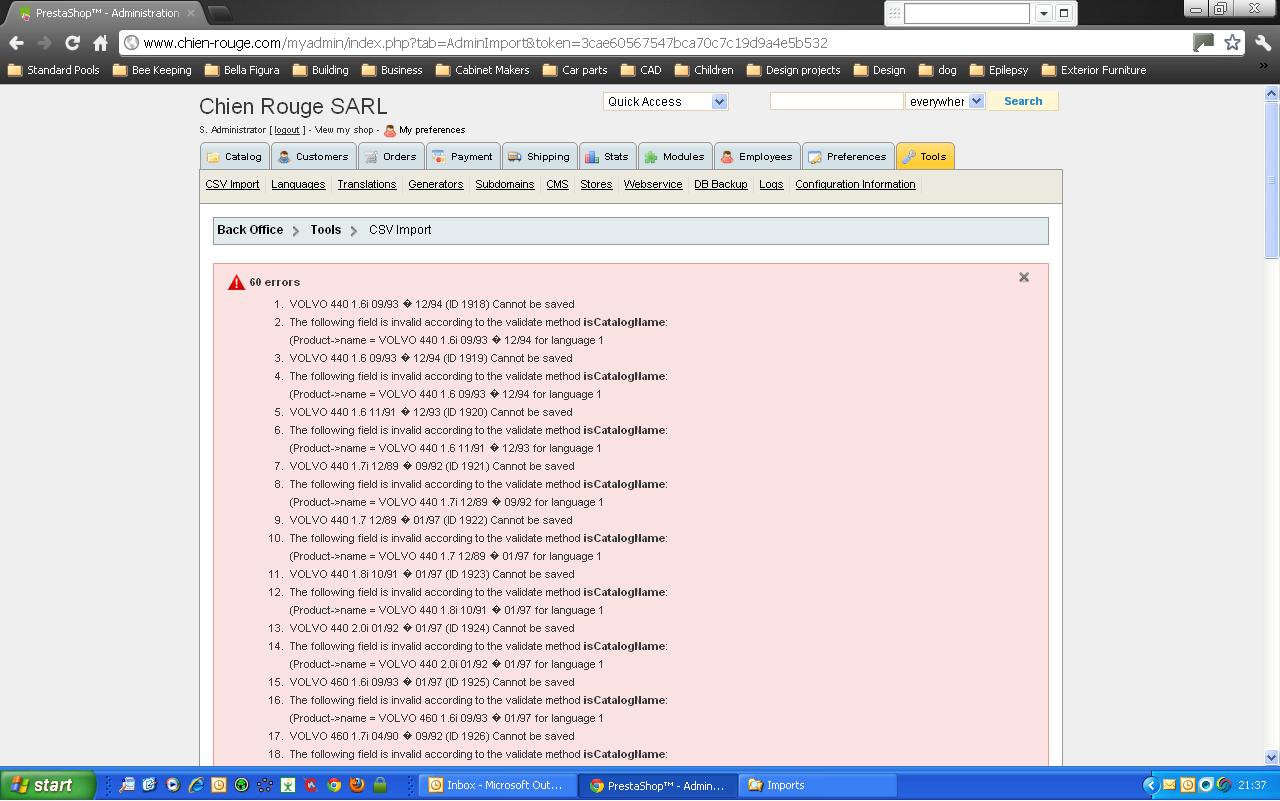Image resolution: width=1280 pixels, height=801 pixels.
Task: Show hidden system tray icons arrow
Action: coord(1150,785)
